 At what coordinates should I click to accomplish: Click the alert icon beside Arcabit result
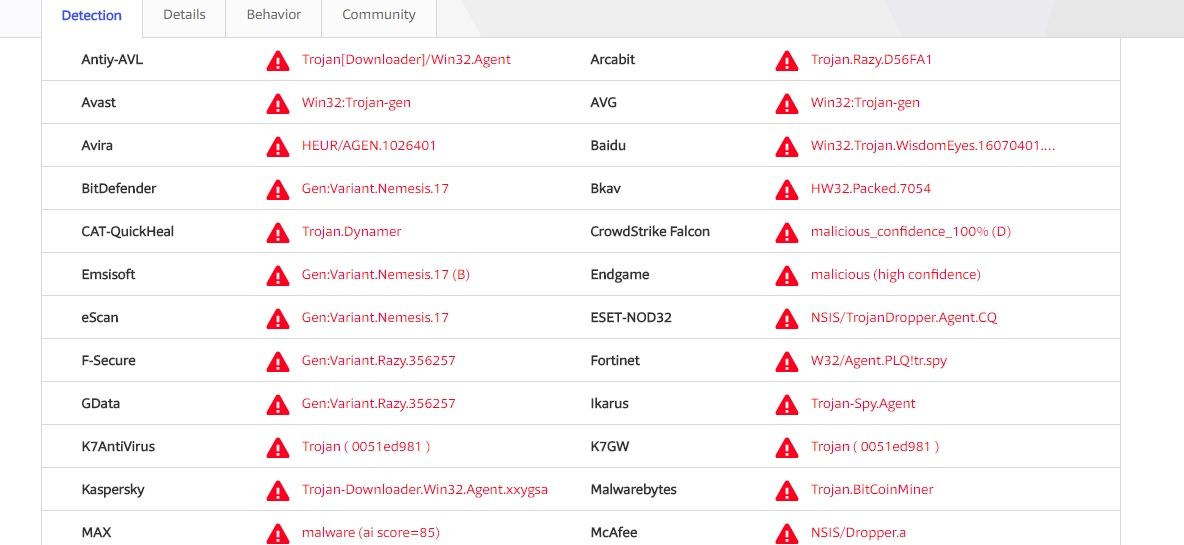[787, 61]
